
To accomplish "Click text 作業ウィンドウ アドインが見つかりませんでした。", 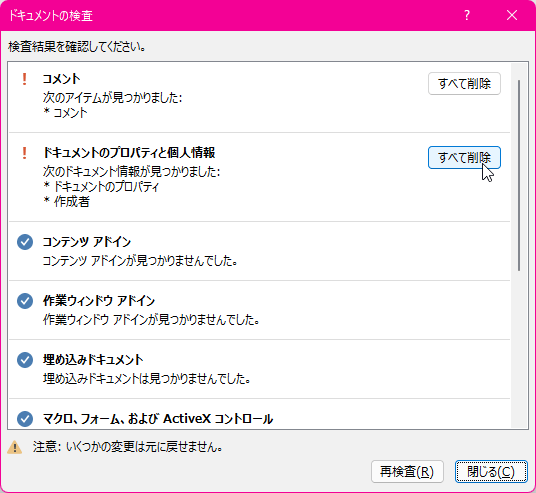I will coord(151,320).
